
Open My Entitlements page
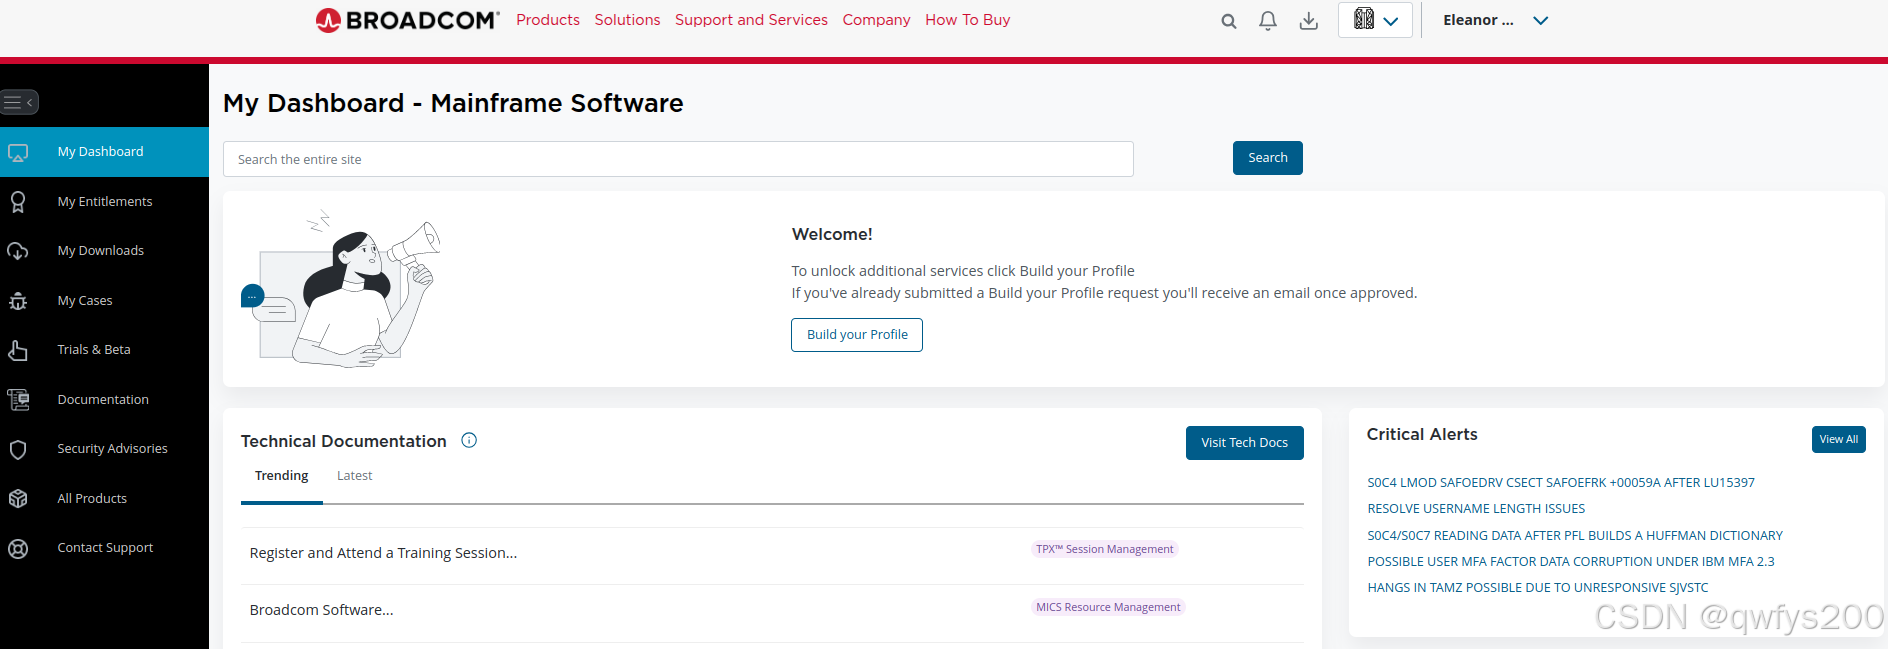[x=104, y=202]
